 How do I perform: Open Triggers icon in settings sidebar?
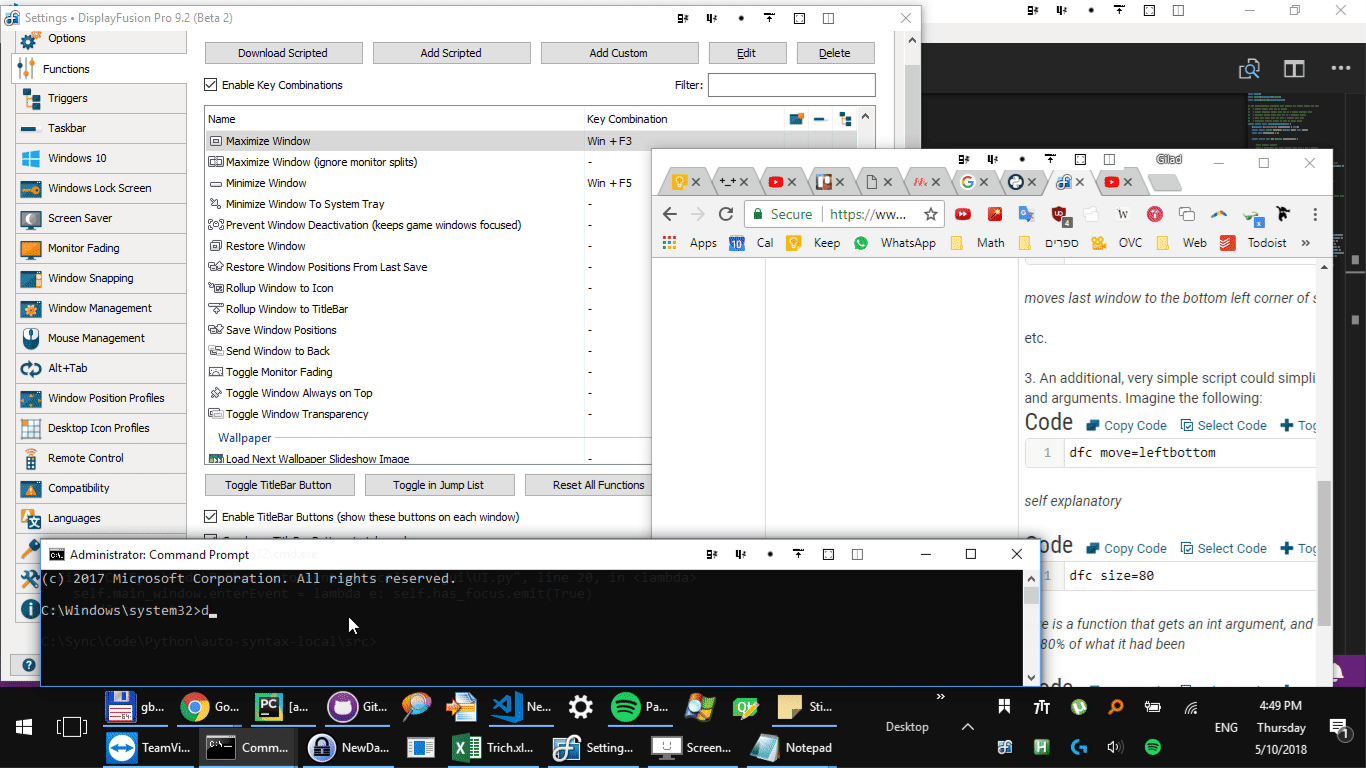point(30,98)
